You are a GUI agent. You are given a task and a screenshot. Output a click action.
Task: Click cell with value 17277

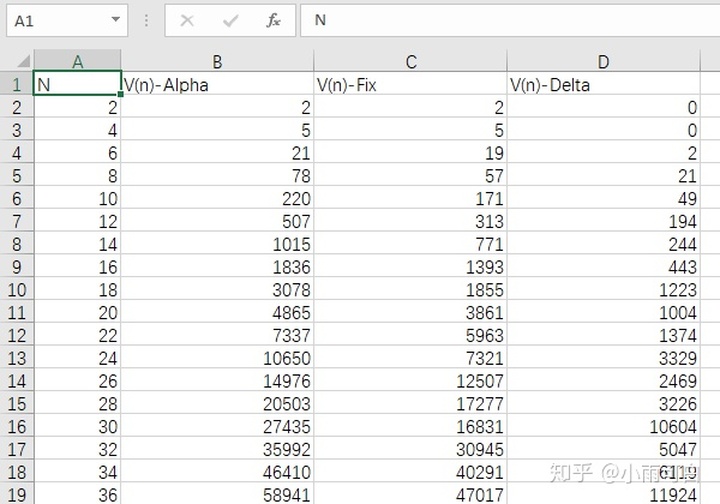coord(411,403)
